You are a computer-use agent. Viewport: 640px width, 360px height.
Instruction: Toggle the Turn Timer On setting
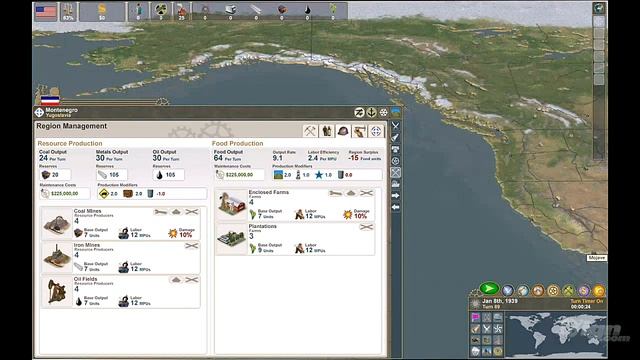(x=587, y=301)
